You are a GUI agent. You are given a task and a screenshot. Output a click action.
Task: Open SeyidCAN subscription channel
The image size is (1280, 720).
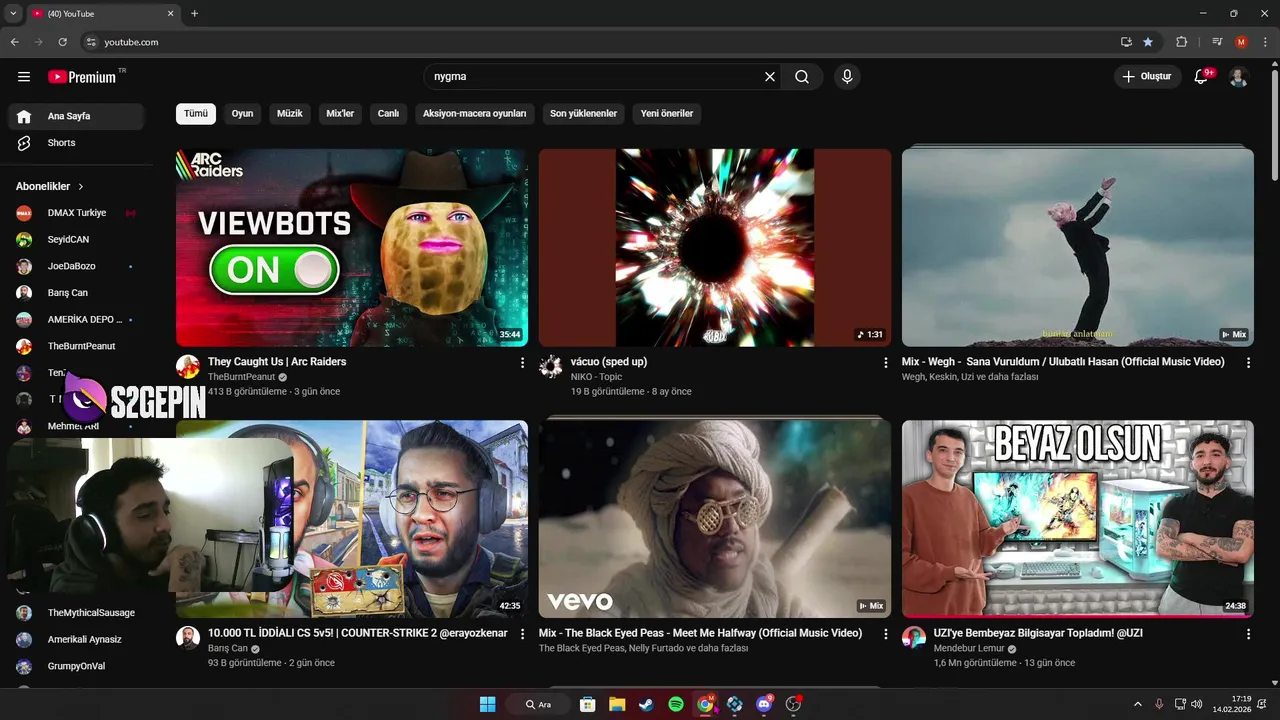pyautogui.click(x=76, y=240)
